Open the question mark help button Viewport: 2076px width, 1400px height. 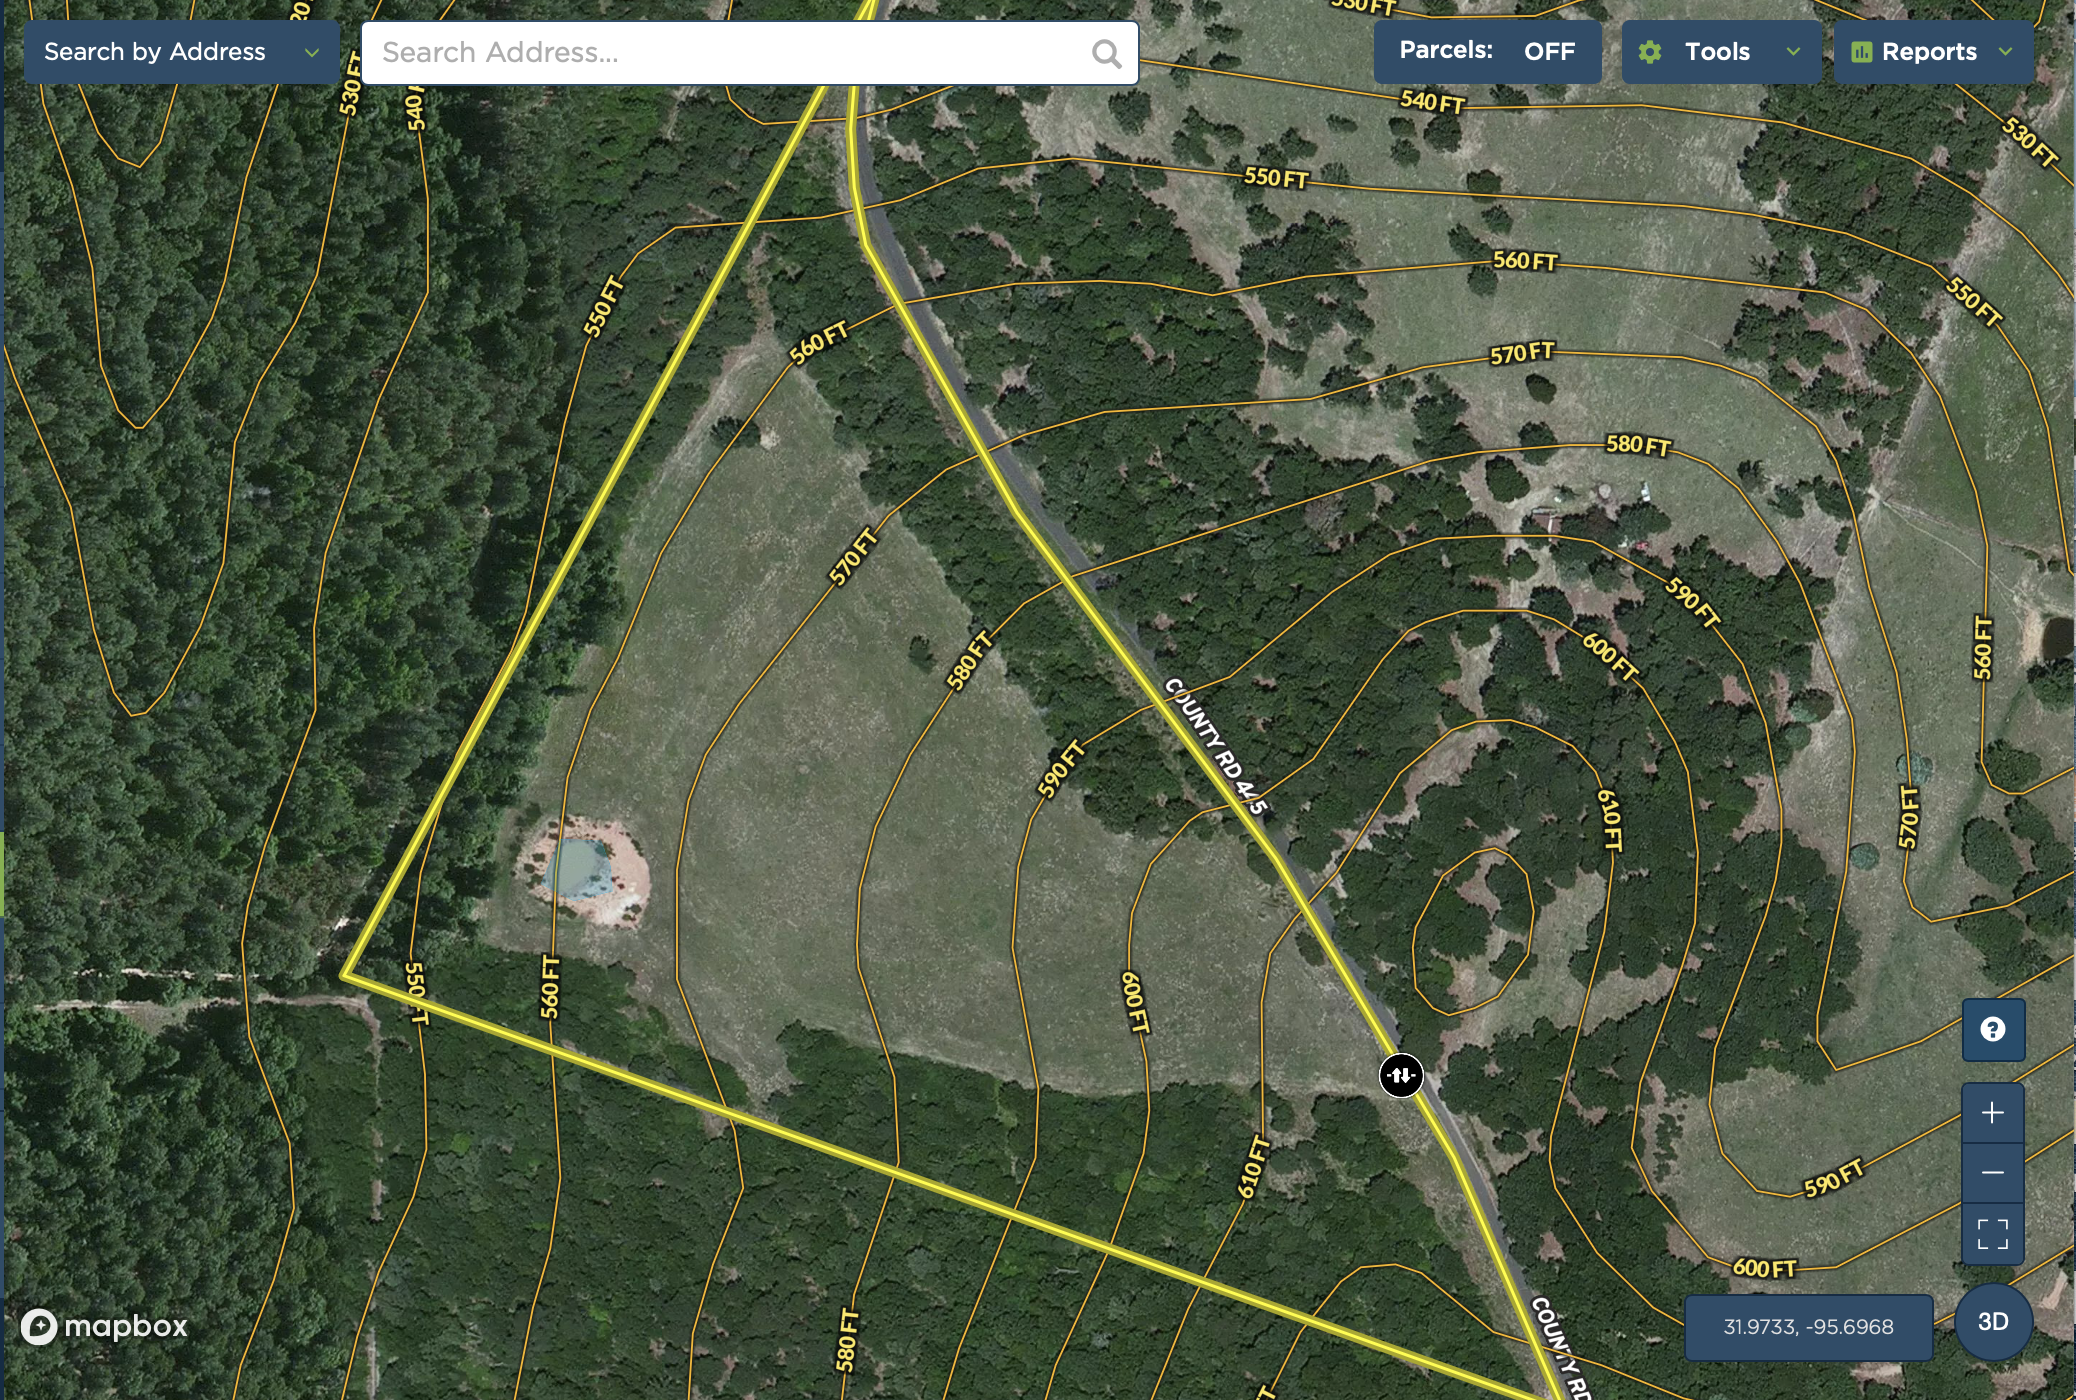(1992, 1029)
